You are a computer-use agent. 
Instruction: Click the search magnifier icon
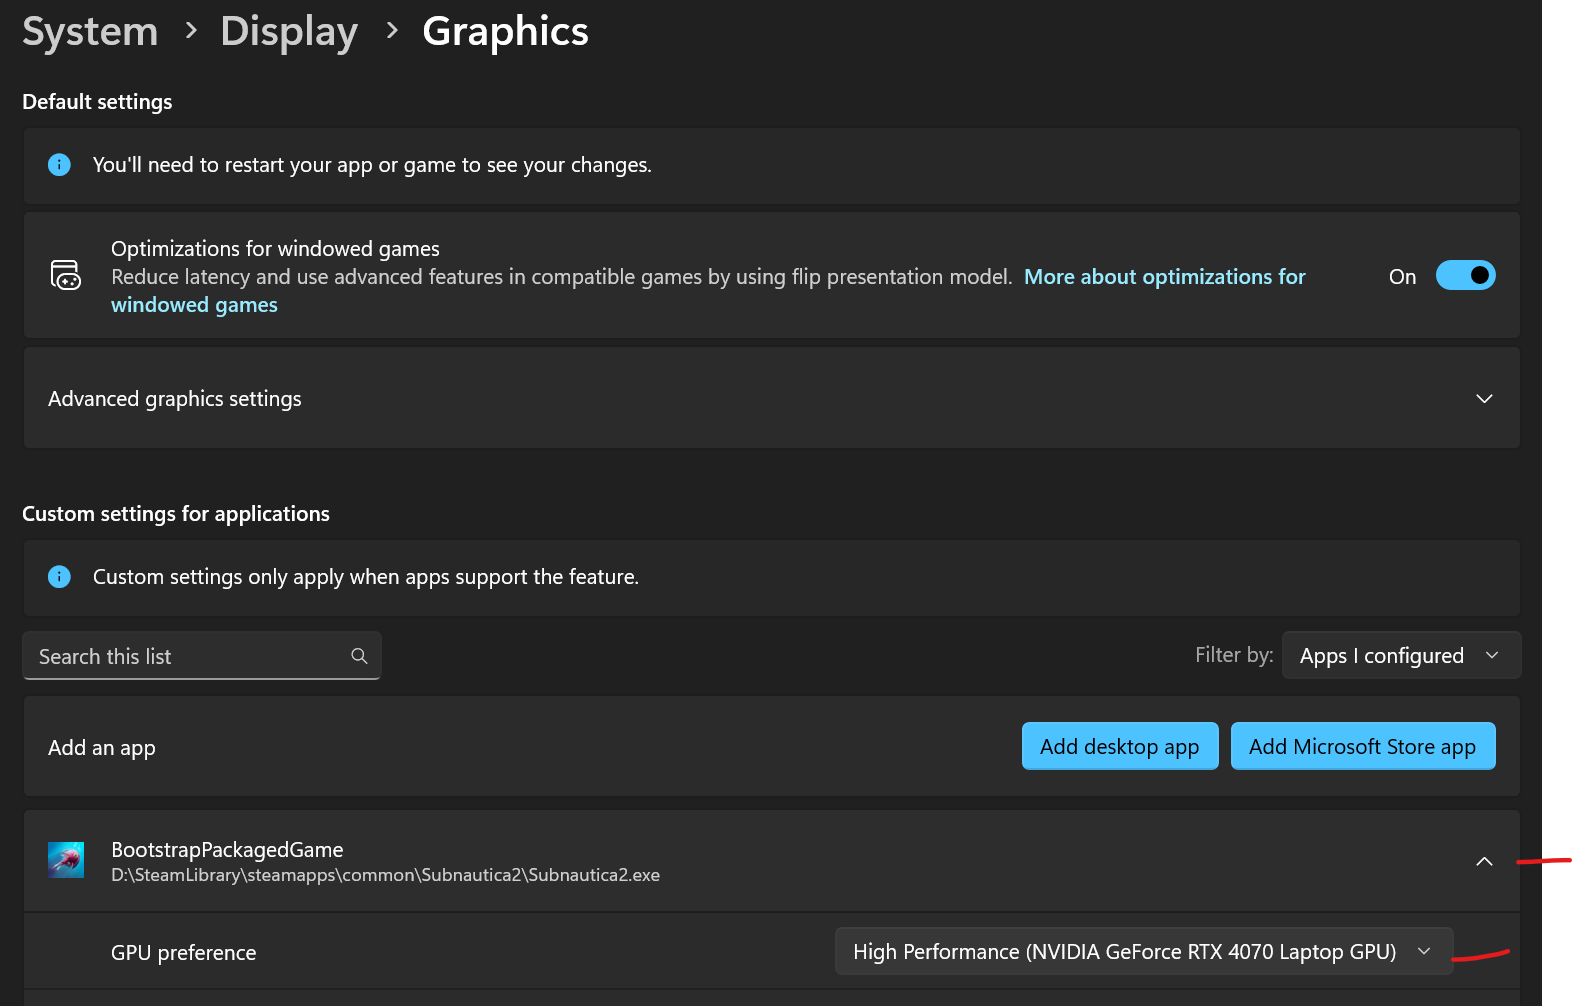coord(359,656)
